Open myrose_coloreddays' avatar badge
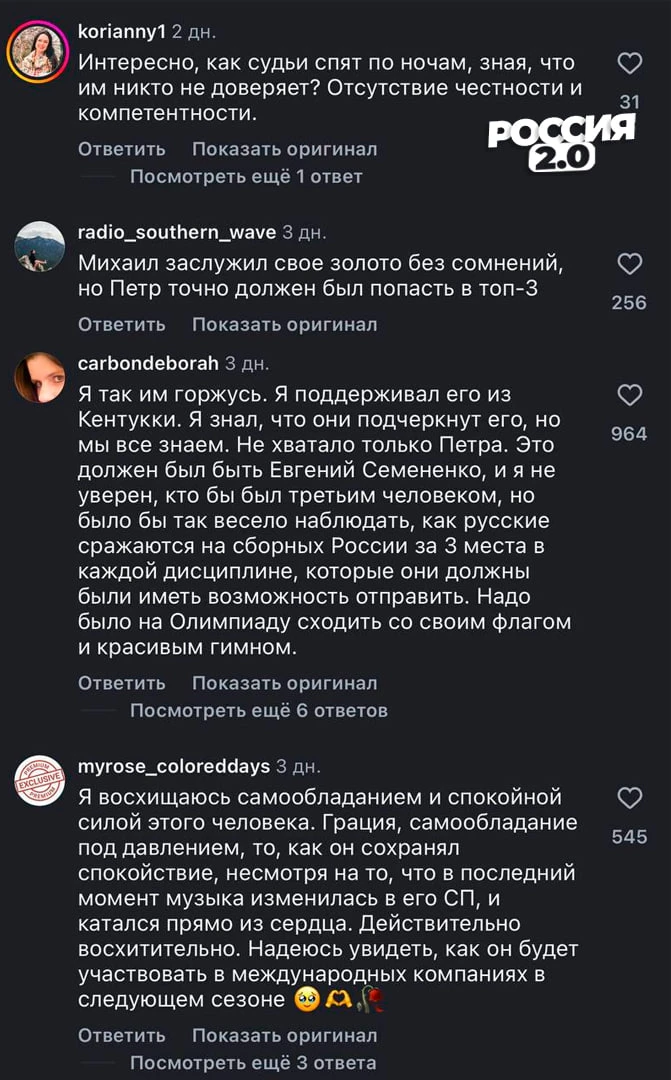671x1080 pixels. (39, 781)
